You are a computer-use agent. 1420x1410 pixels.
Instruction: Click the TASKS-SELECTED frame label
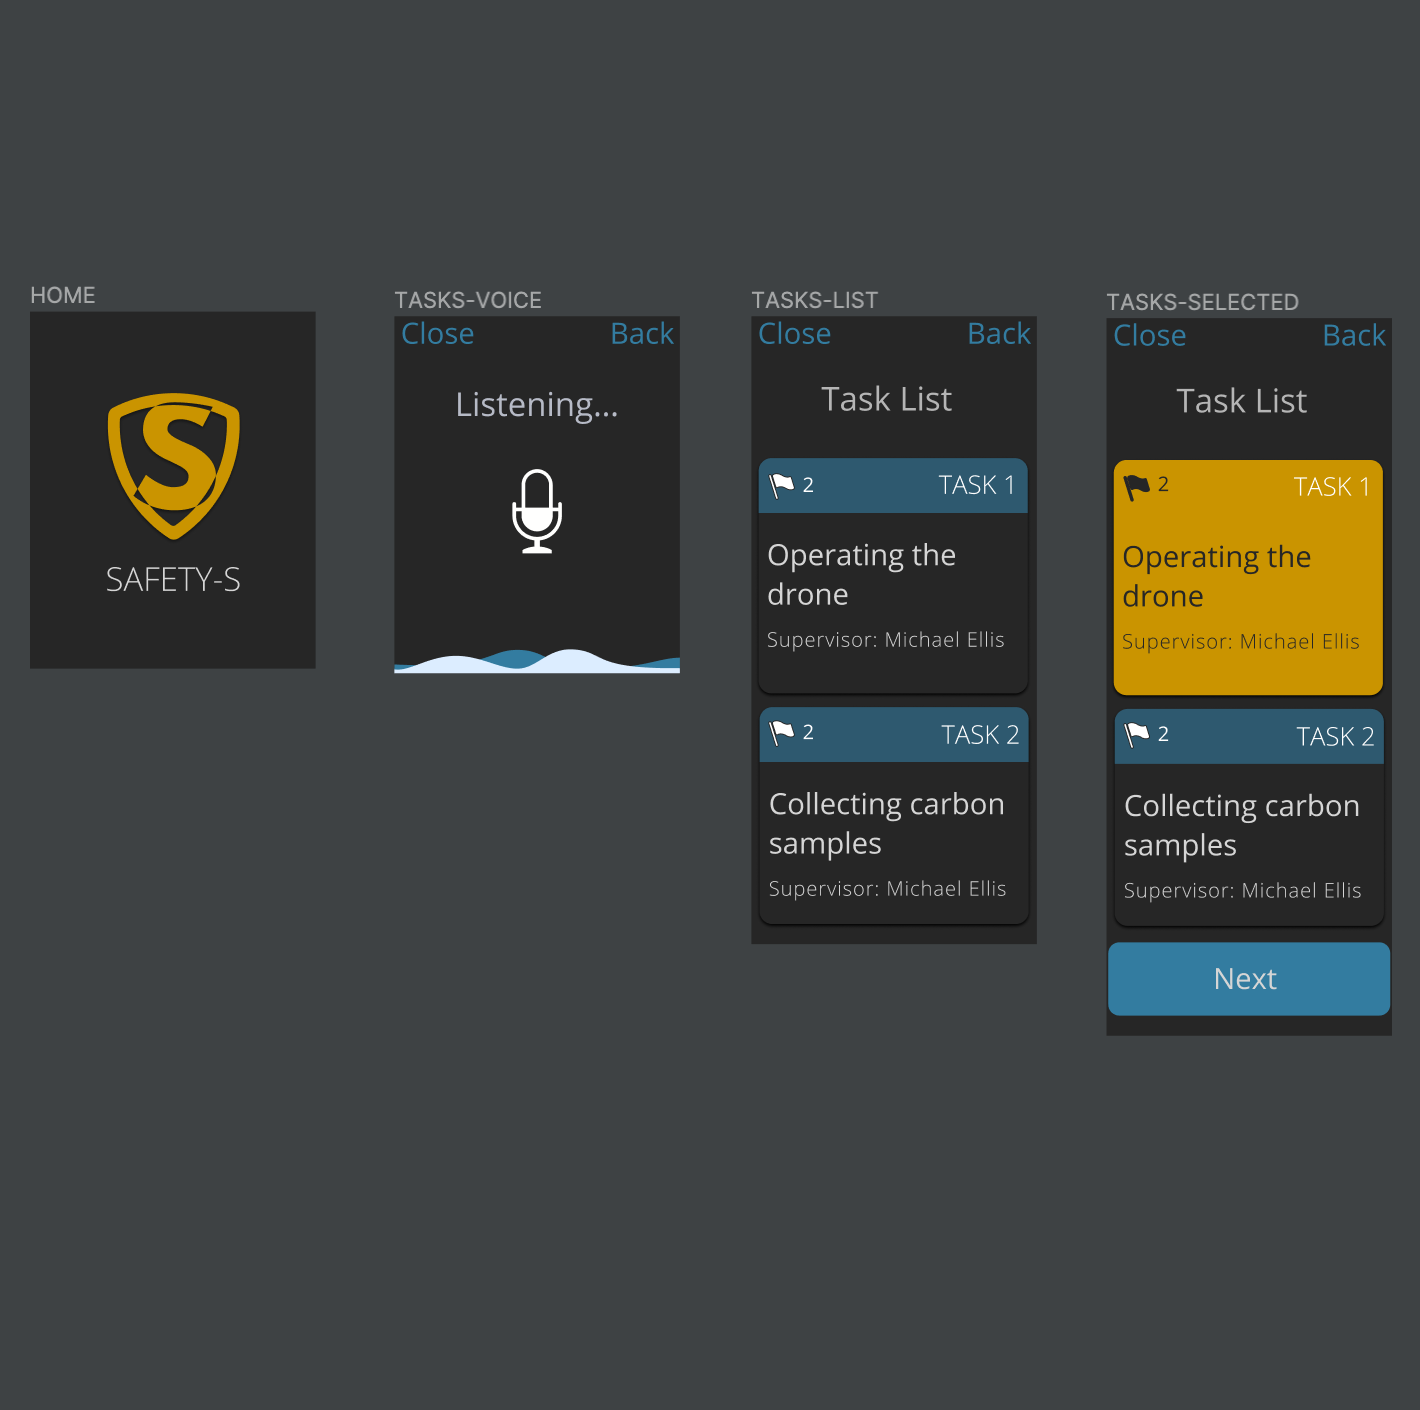pos(1203,303)
